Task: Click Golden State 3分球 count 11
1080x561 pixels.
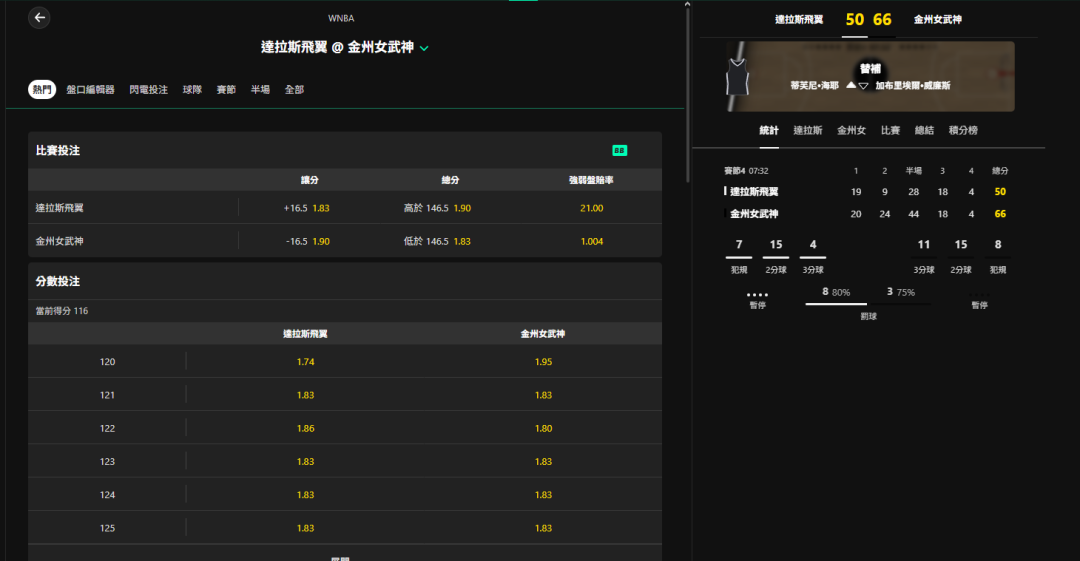Action: coord(924,245)
